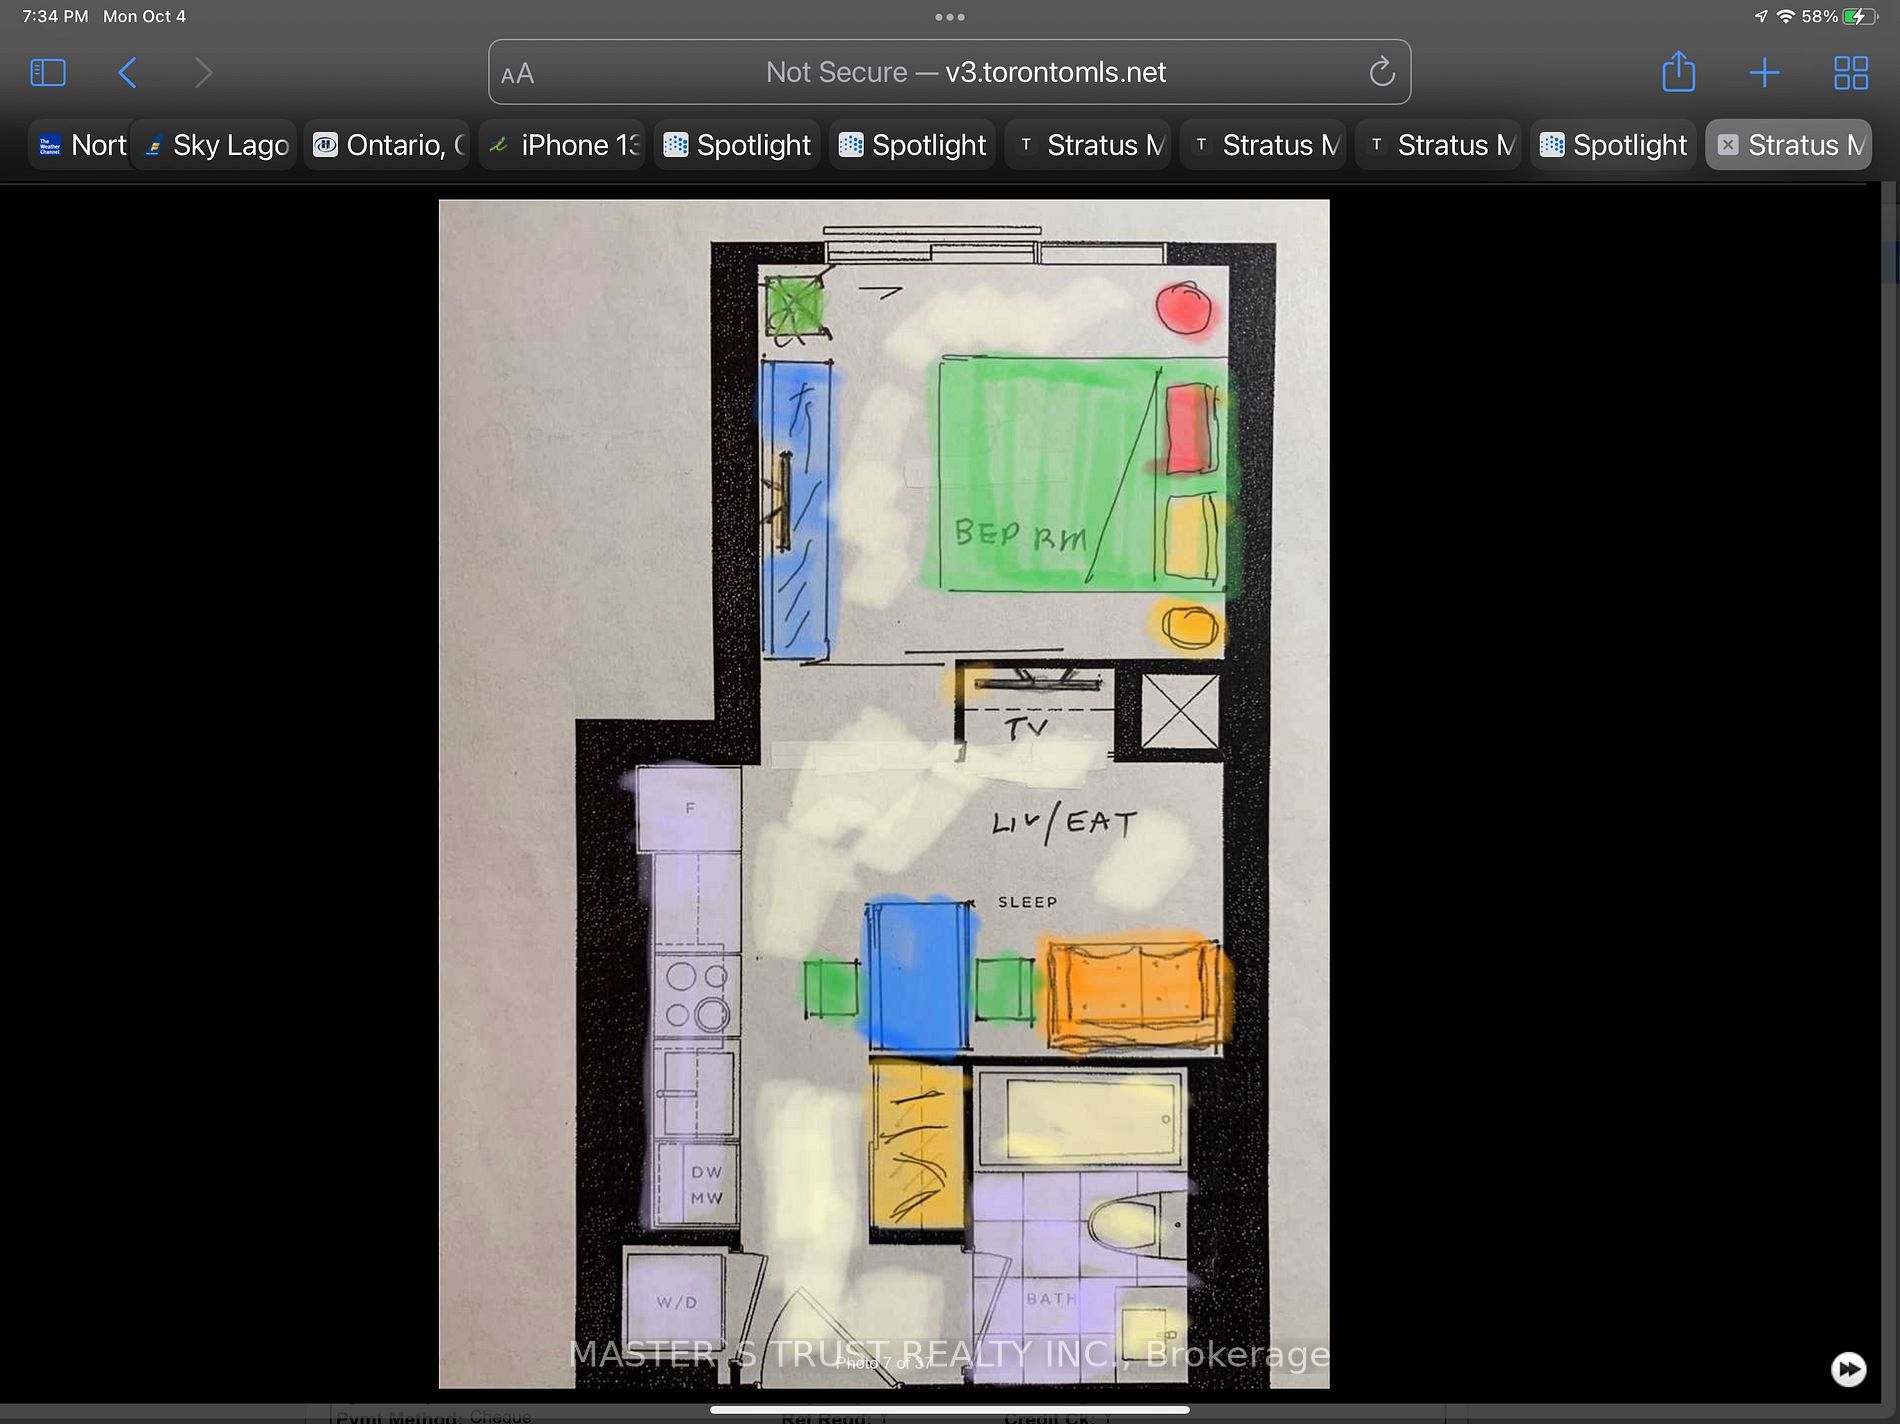Image resolution: width=1900 pixels, height=1424 pixels.
Task: Show the tab overview grid
Action: (x=1851, y=72)
